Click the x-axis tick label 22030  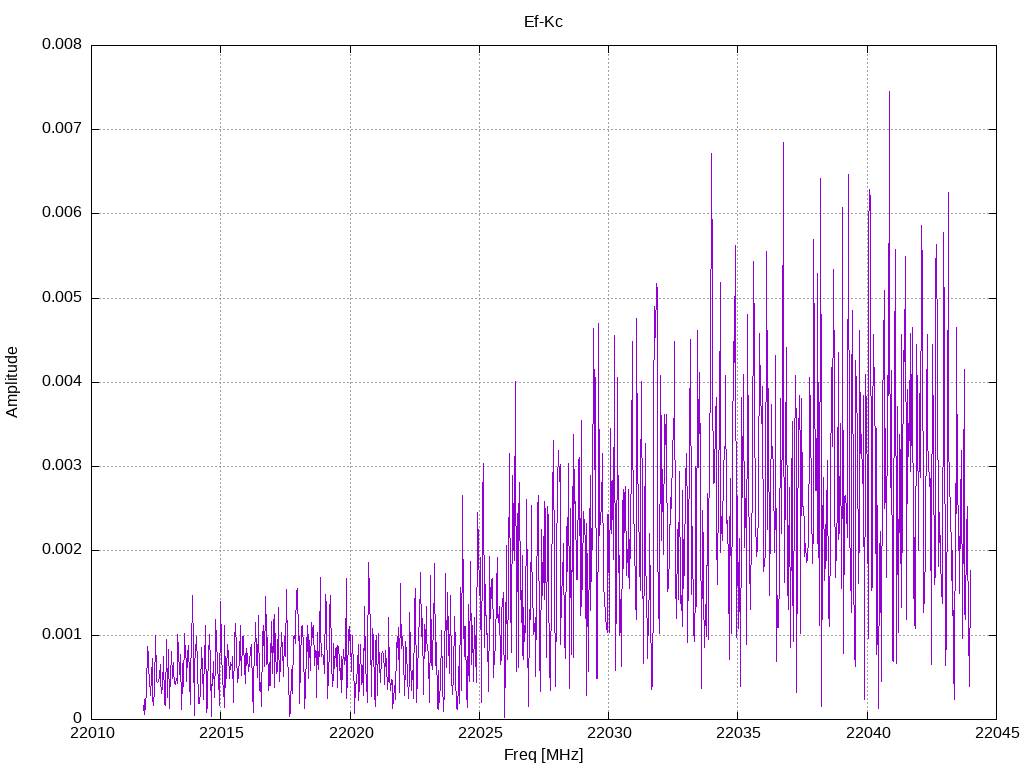pos(609,733)
